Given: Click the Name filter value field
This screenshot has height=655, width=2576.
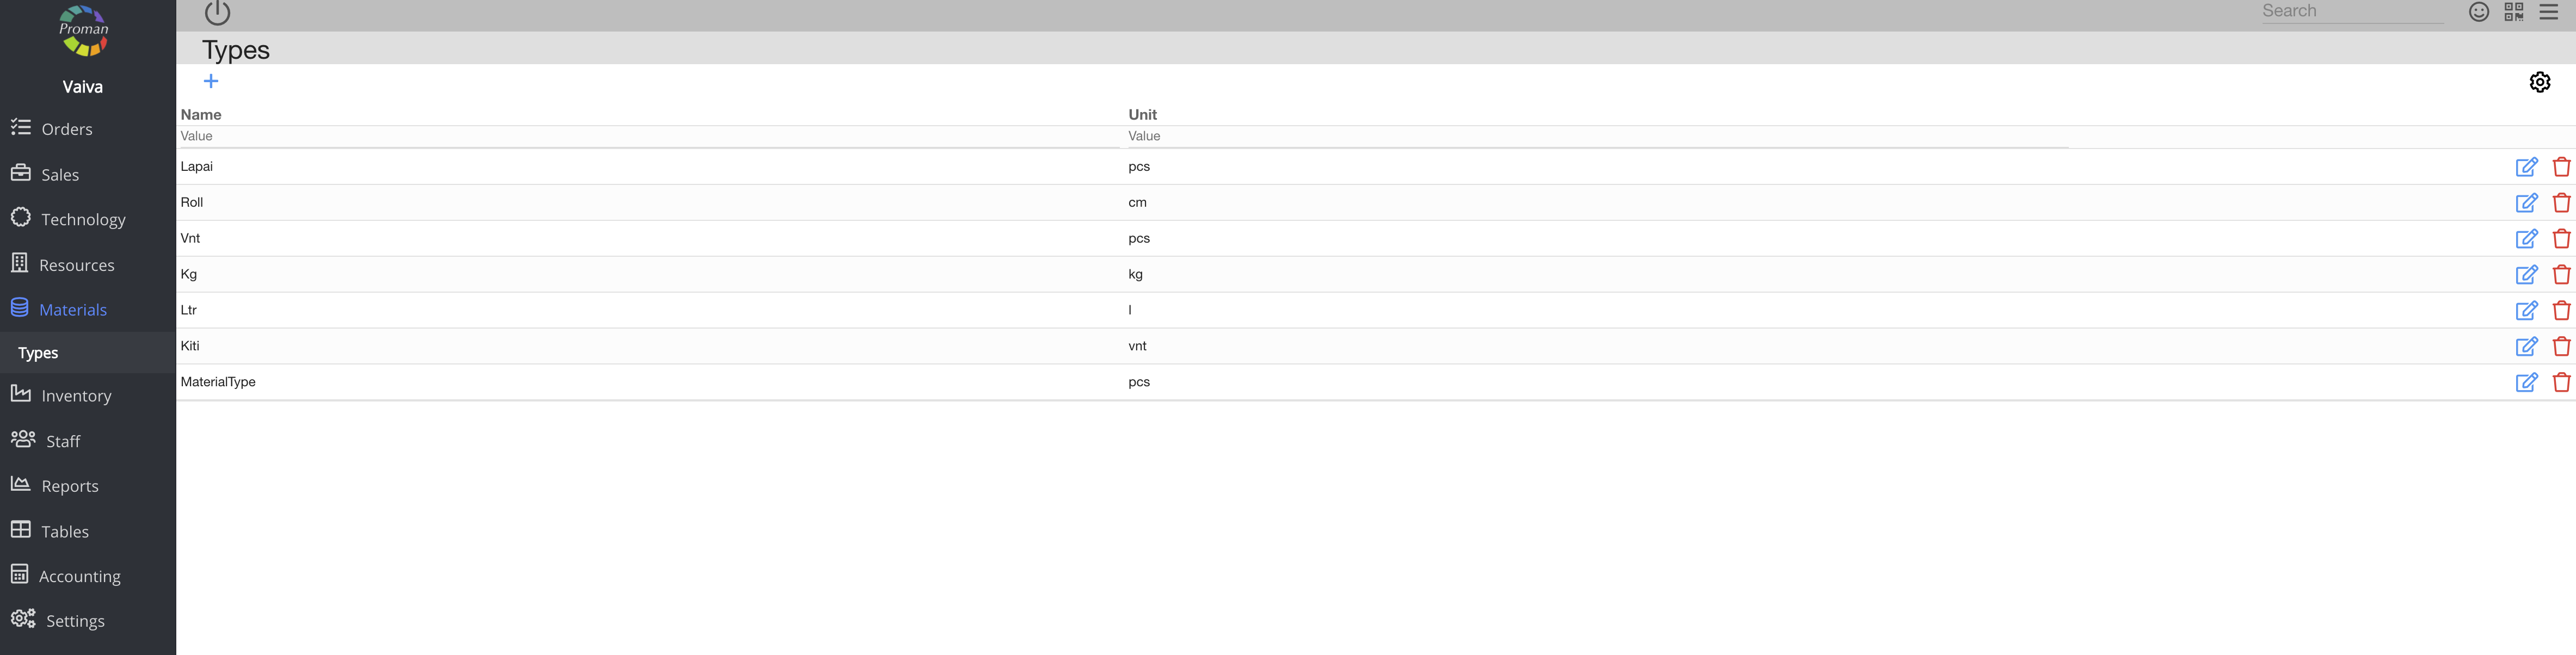Looking at the screenshot, I should pos(650,136).
